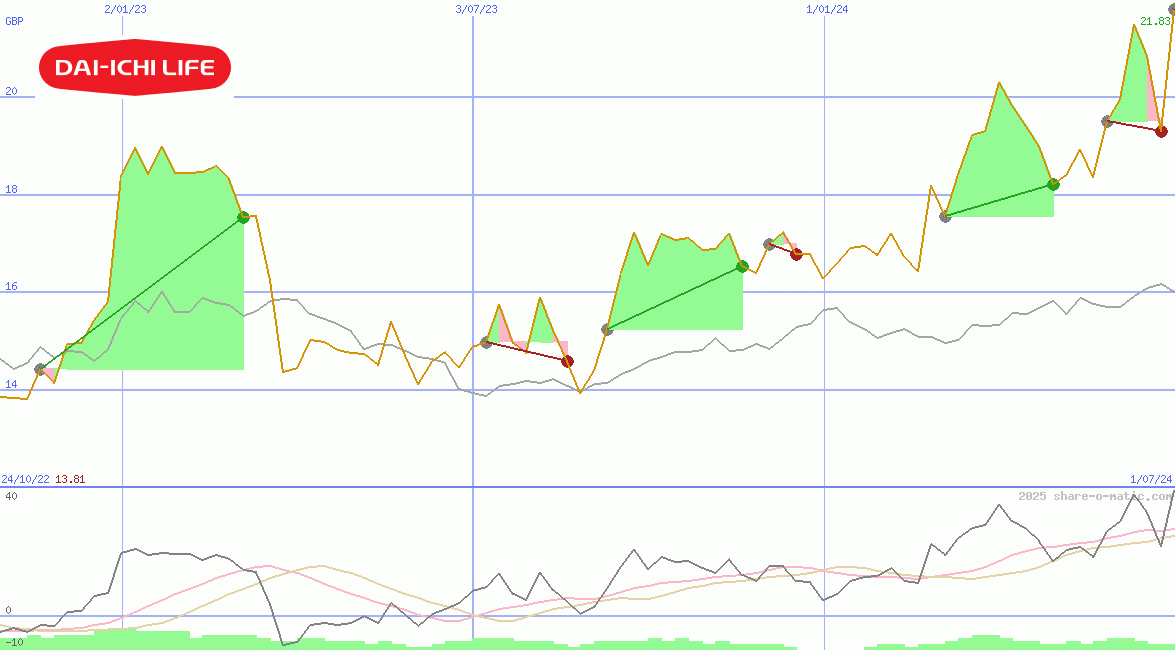Image resolution: width=1175 pixels, height=650 pixels.
Task: Click the red marker just before 1/01/24
Action: (796, 254)
